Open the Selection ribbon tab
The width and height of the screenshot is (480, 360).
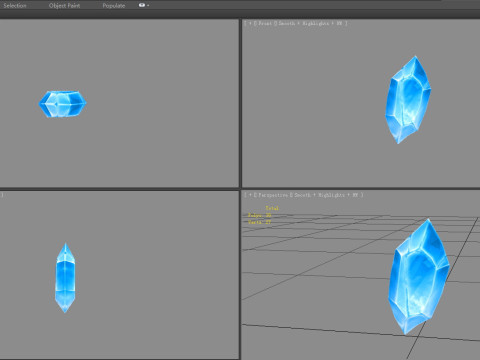point(15,6)
